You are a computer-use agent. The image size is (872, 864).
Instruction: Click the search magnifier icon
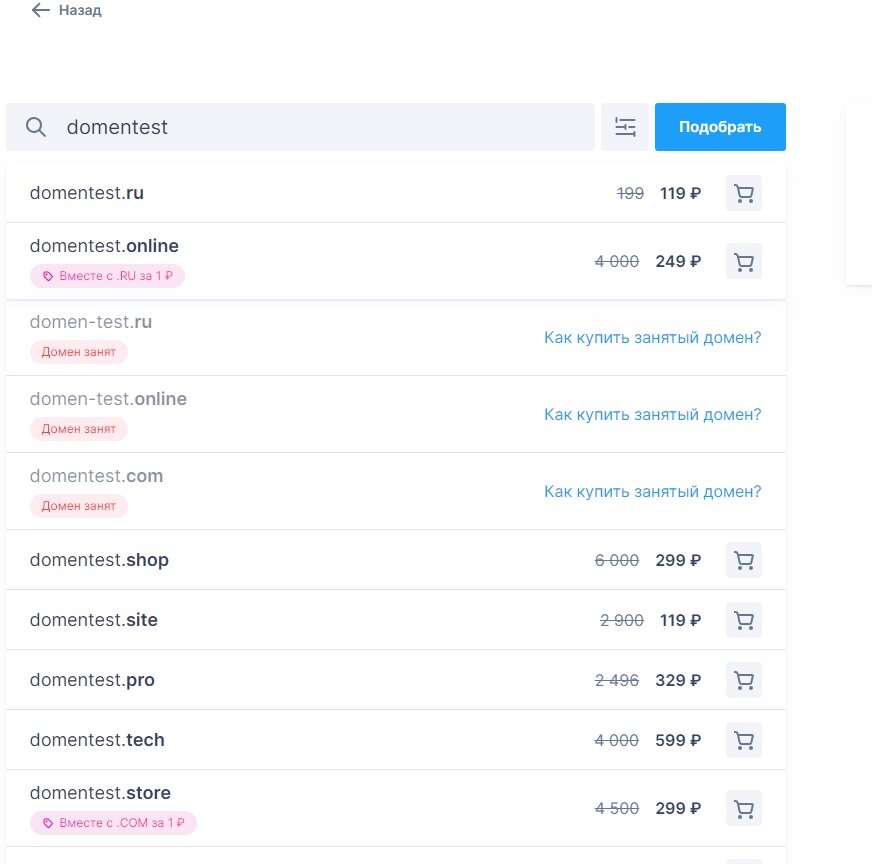(x=36, y=127)
